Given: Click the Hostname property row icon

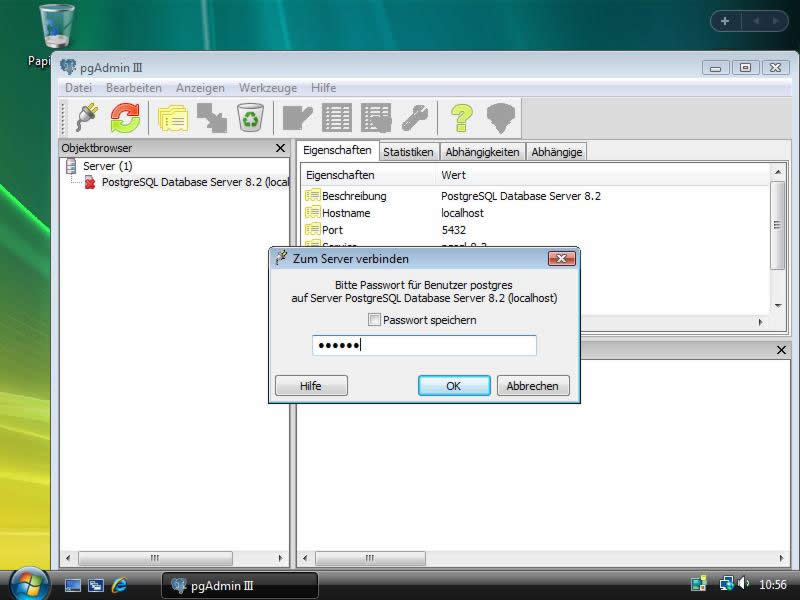Looking at the screenshot, I should [313, 212].
